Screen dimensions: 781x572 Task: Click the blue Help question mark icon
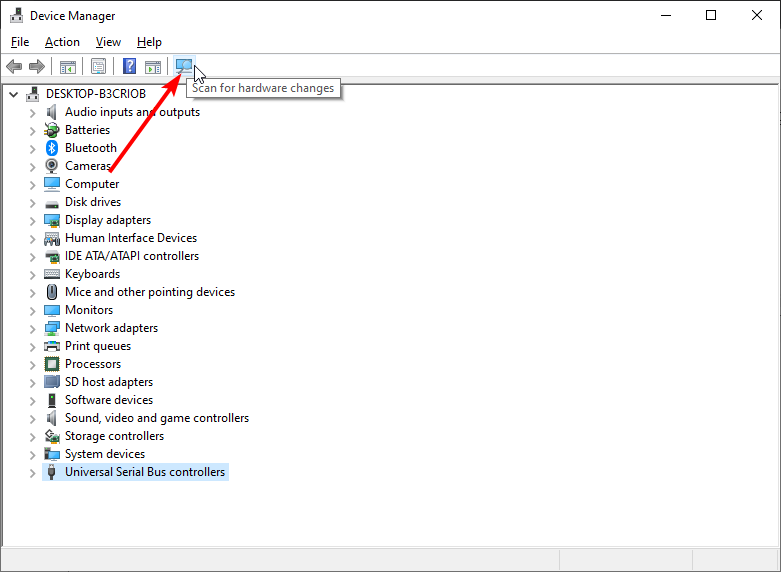130,66
